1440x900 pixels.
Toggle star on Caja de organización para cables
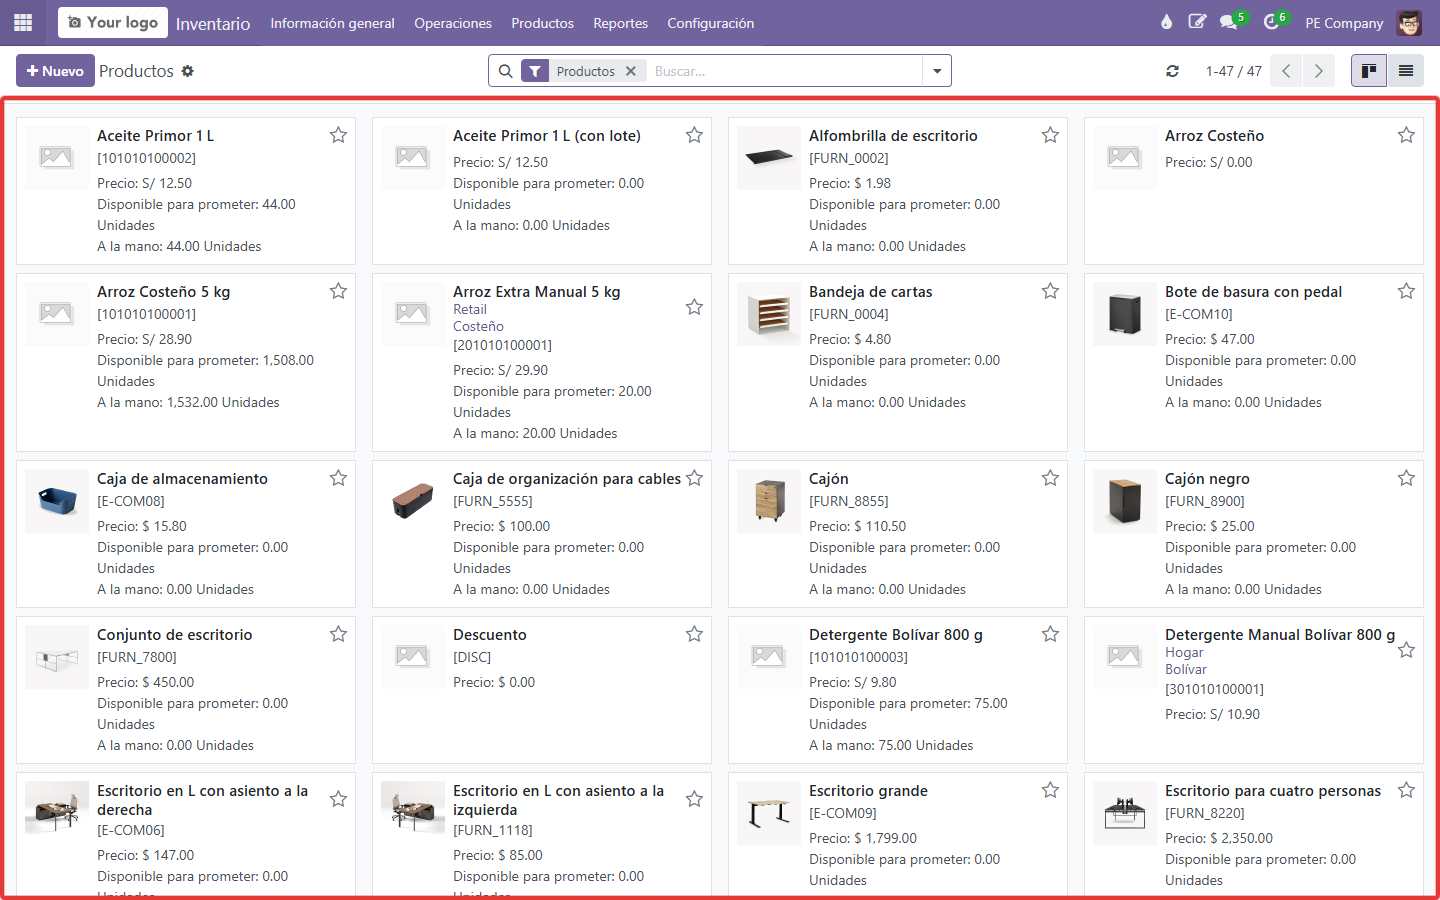(x=694, y=478)
